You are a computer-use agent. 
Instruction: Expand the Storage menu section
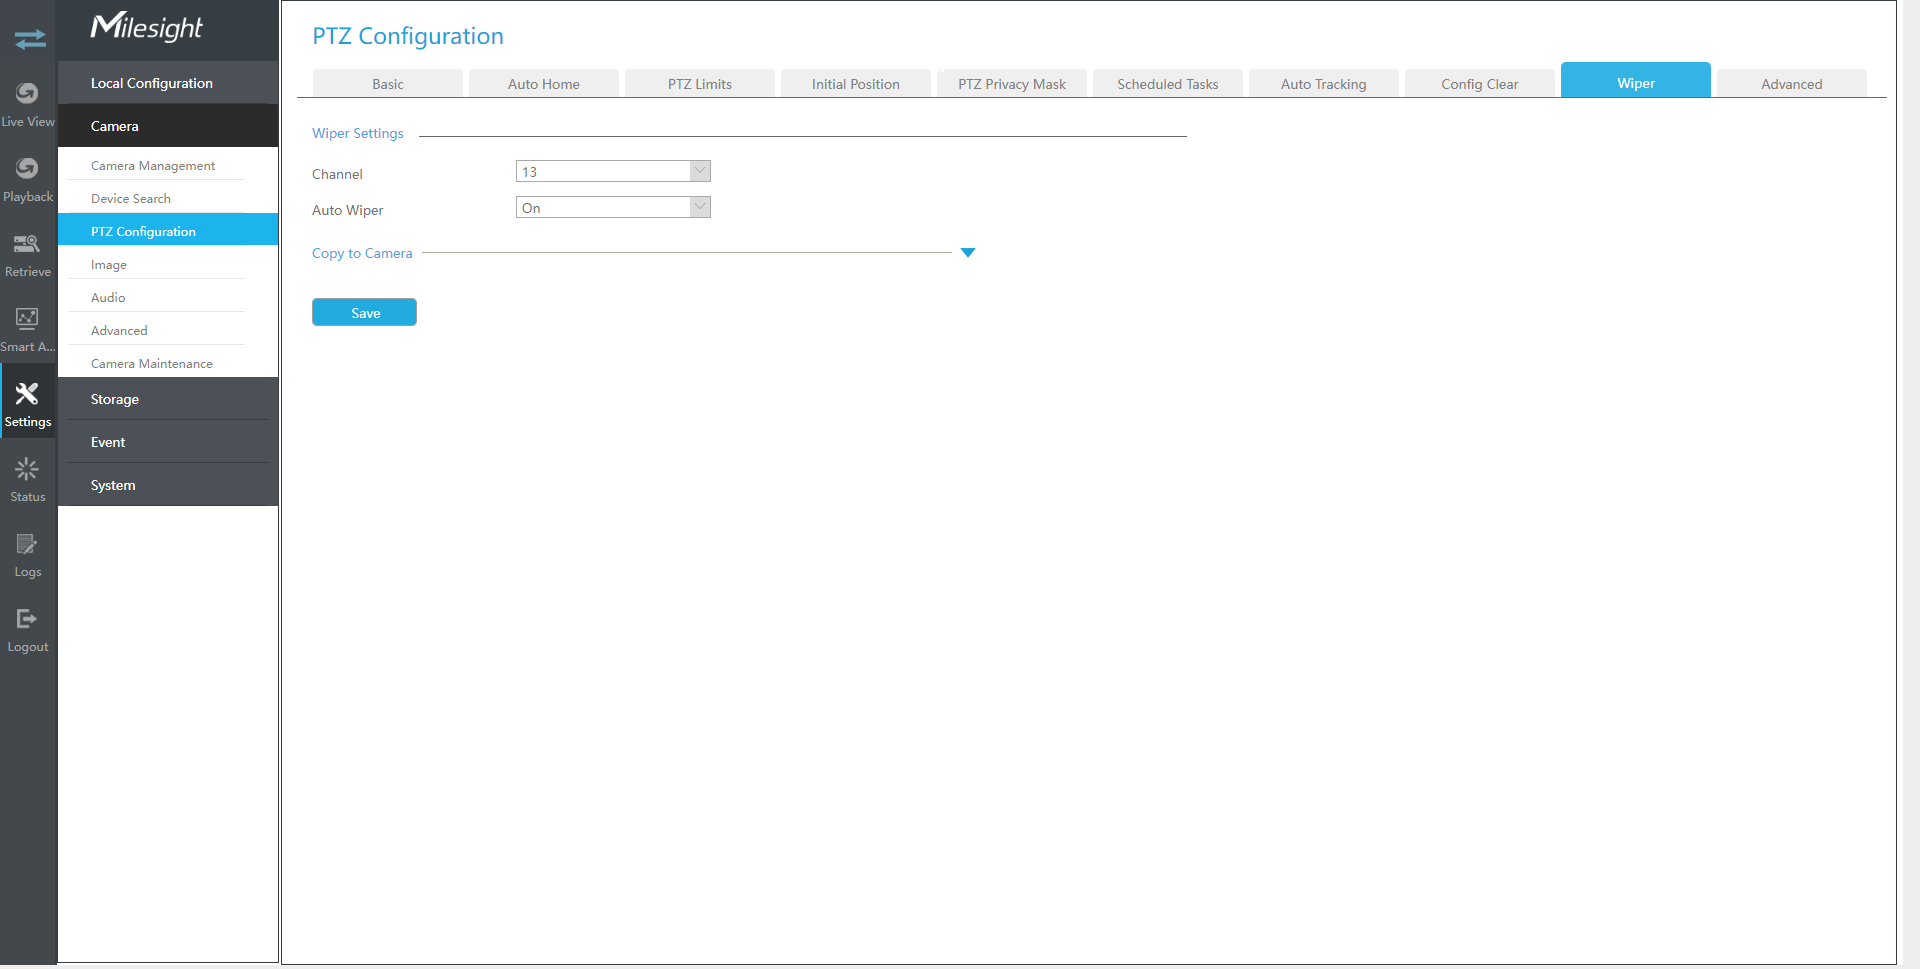click(168, 399)
